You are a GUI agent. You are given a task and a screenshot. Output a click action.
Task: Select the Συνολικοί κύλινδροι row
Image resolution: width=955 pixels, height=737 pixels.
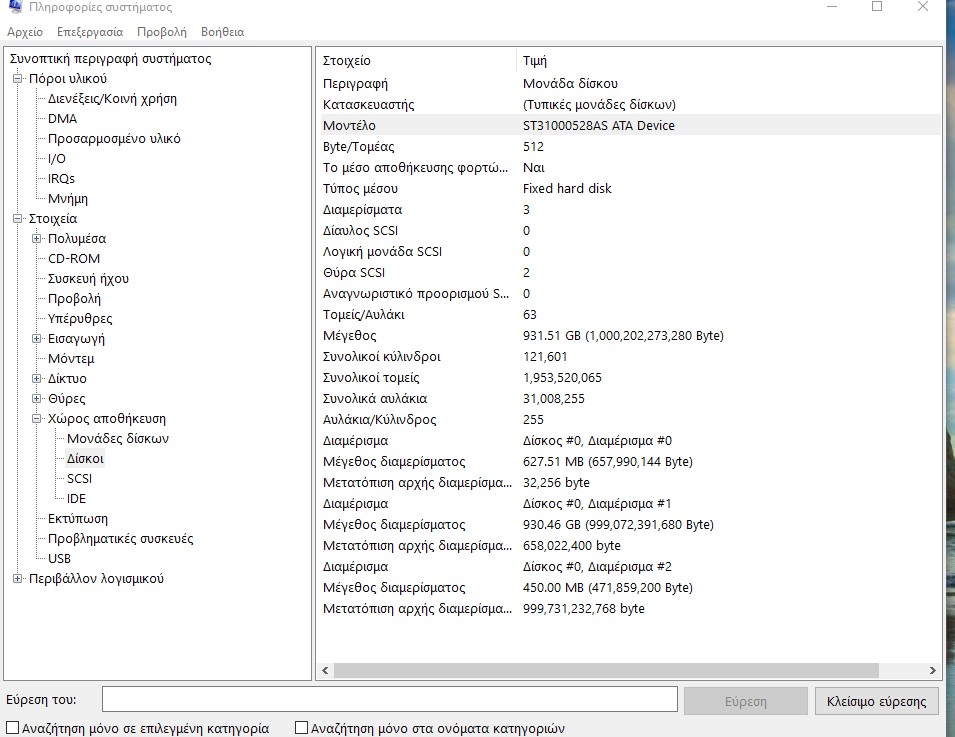coord(630,357)
